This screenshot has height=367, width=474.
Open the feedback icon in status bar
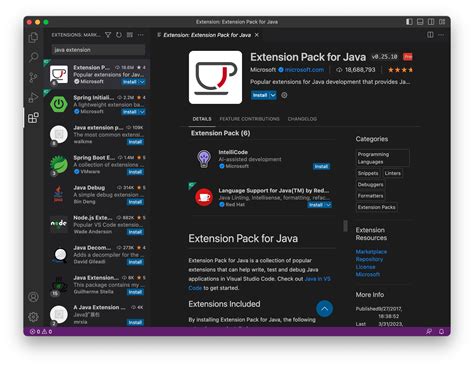click(x=429, y=331)
